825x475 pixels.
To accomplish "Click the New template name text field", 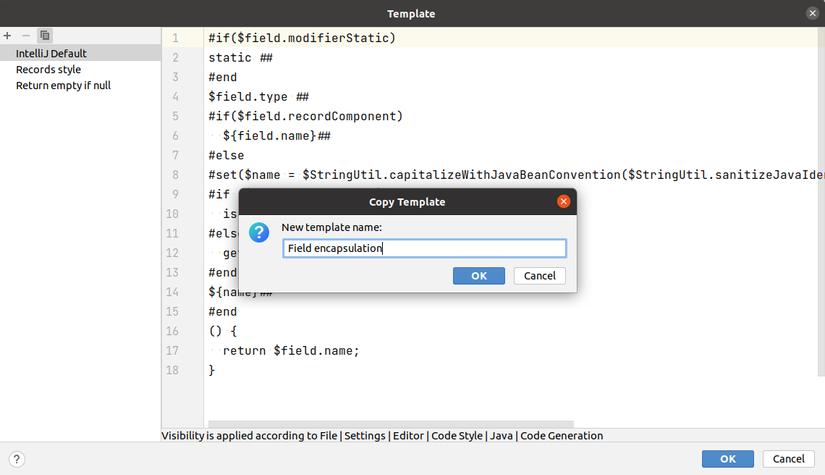I will [424, 248].
